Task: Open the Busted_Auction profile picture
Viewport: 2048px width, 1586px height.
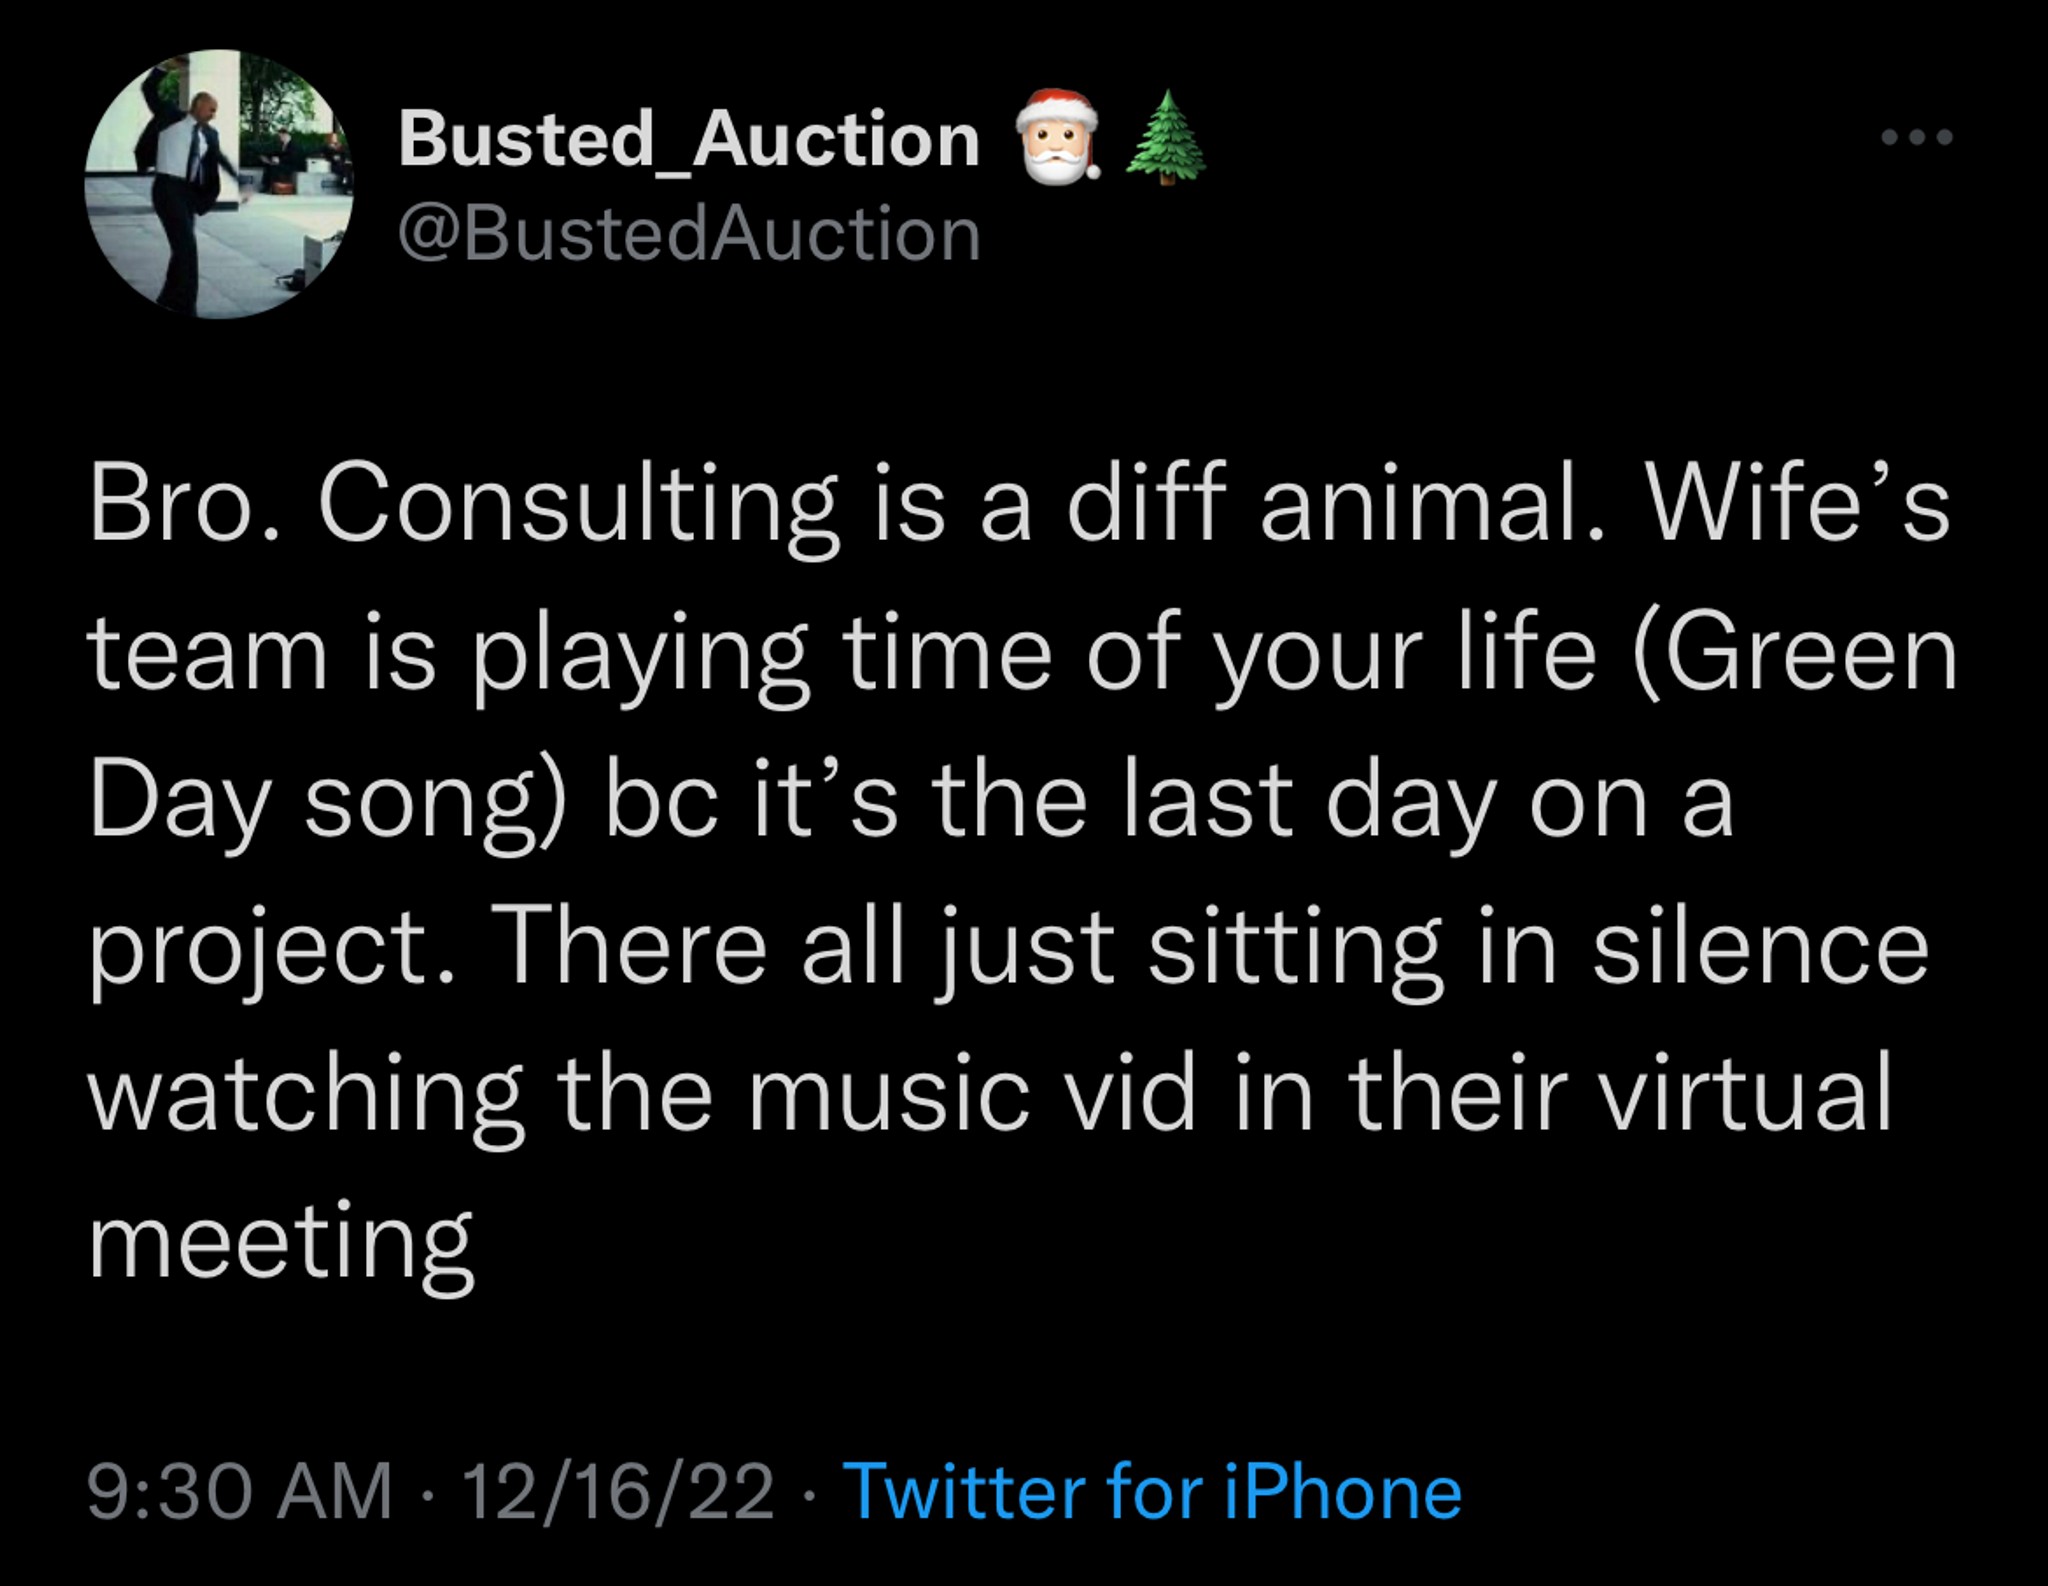Action: pos(220,184)
